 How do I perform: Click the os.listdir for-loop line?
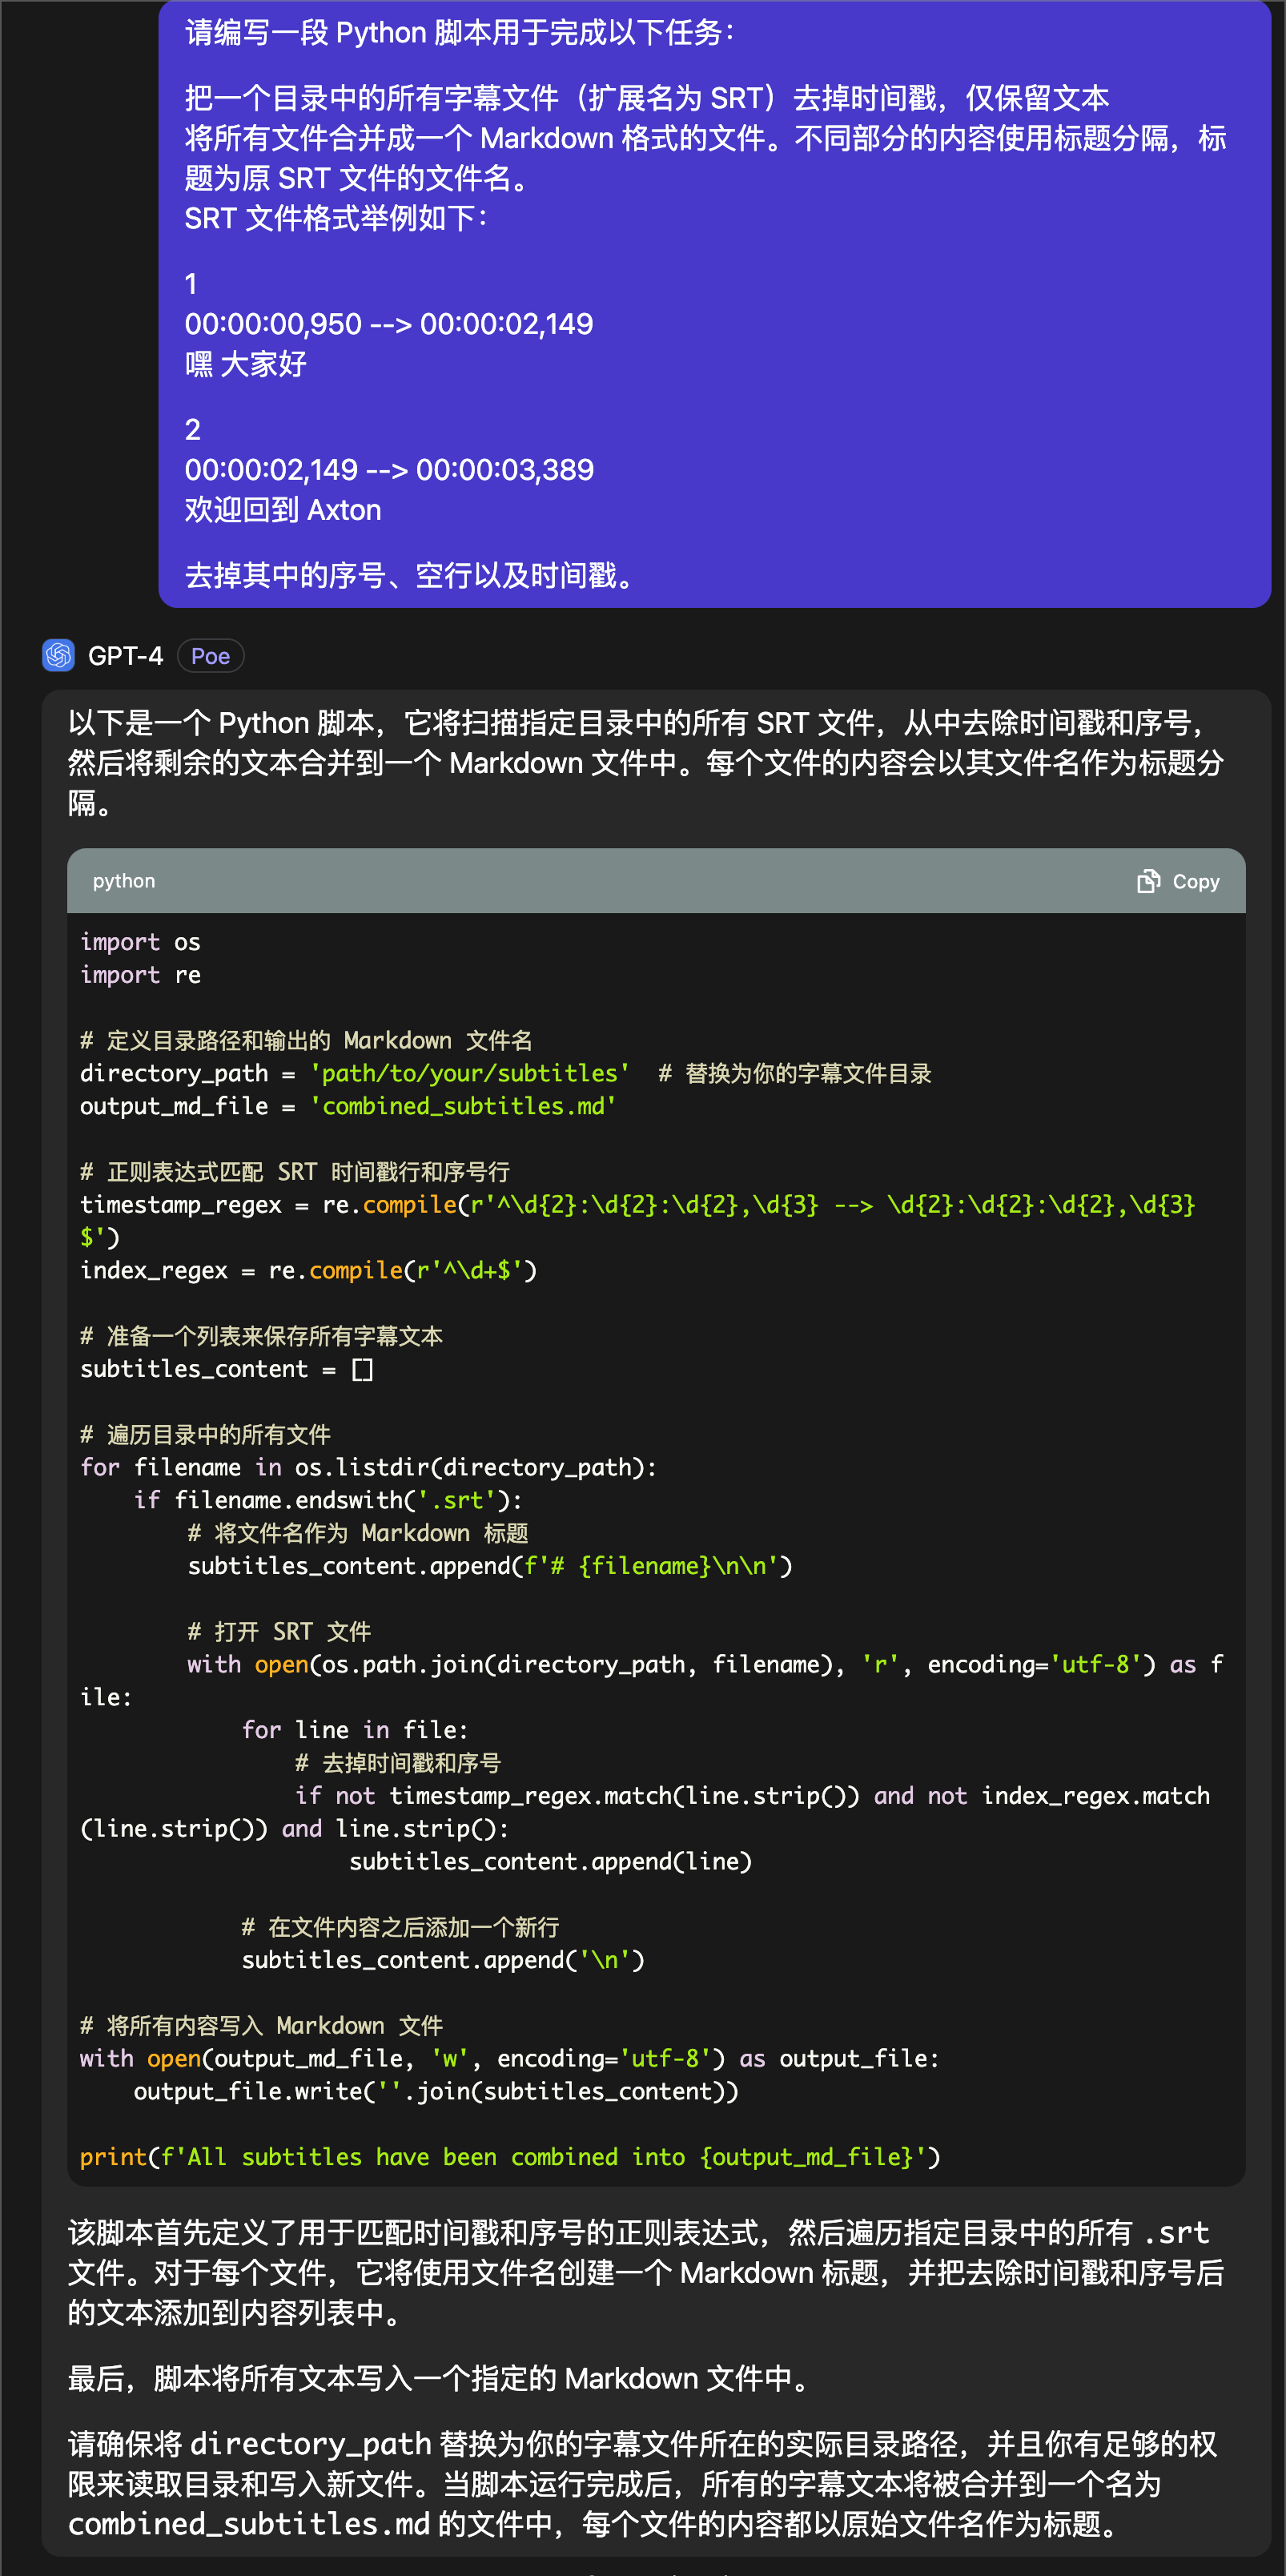tap(368, 1467)
